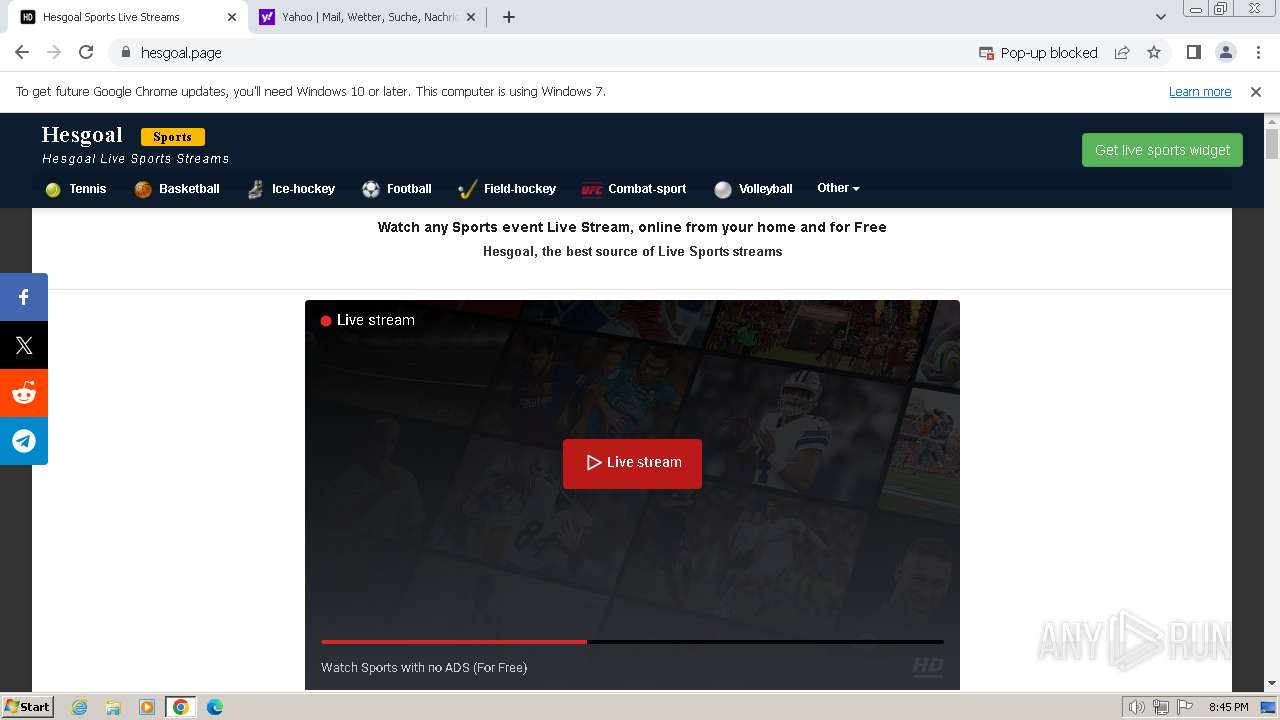Click the scrollbar down arrow
This screenshot has width=1280, height=720.
(1272, 683)
